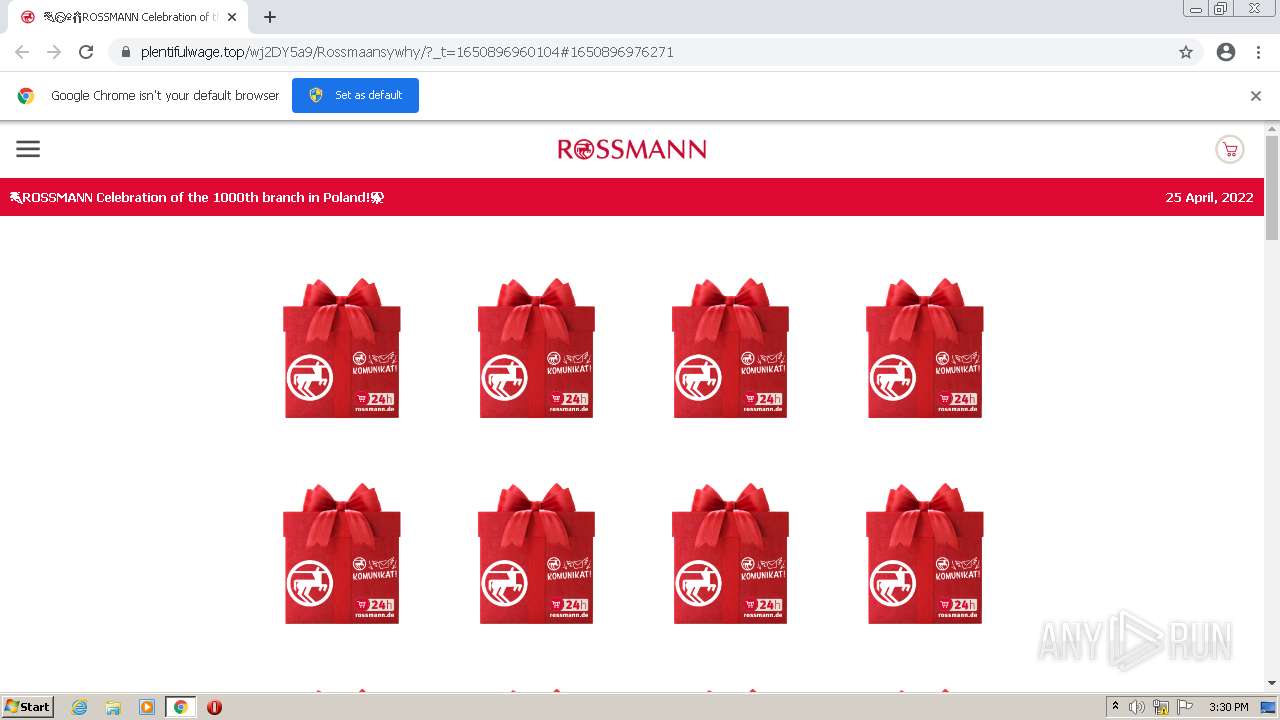Pick the second gift box in second row
The width and height of the screenshot is (1280, 720).
tap(536, 554)
